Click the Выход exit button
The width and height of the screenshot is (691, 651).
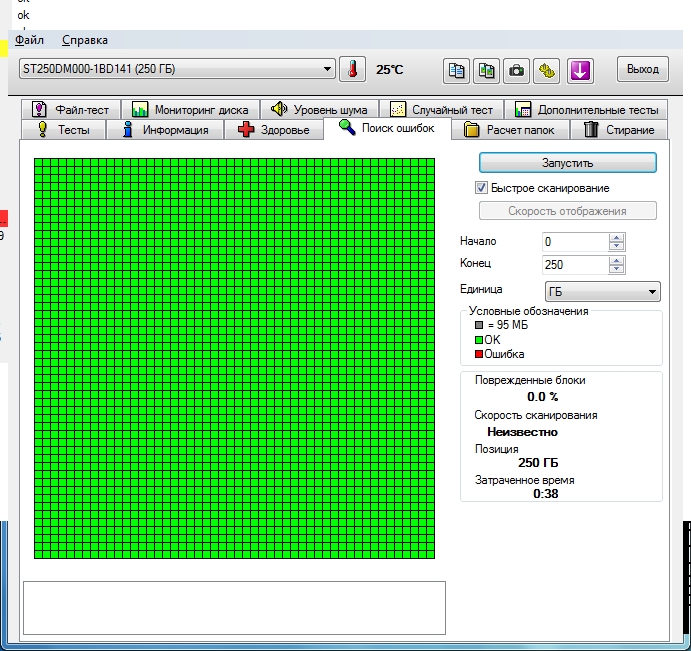coord(643,69)
